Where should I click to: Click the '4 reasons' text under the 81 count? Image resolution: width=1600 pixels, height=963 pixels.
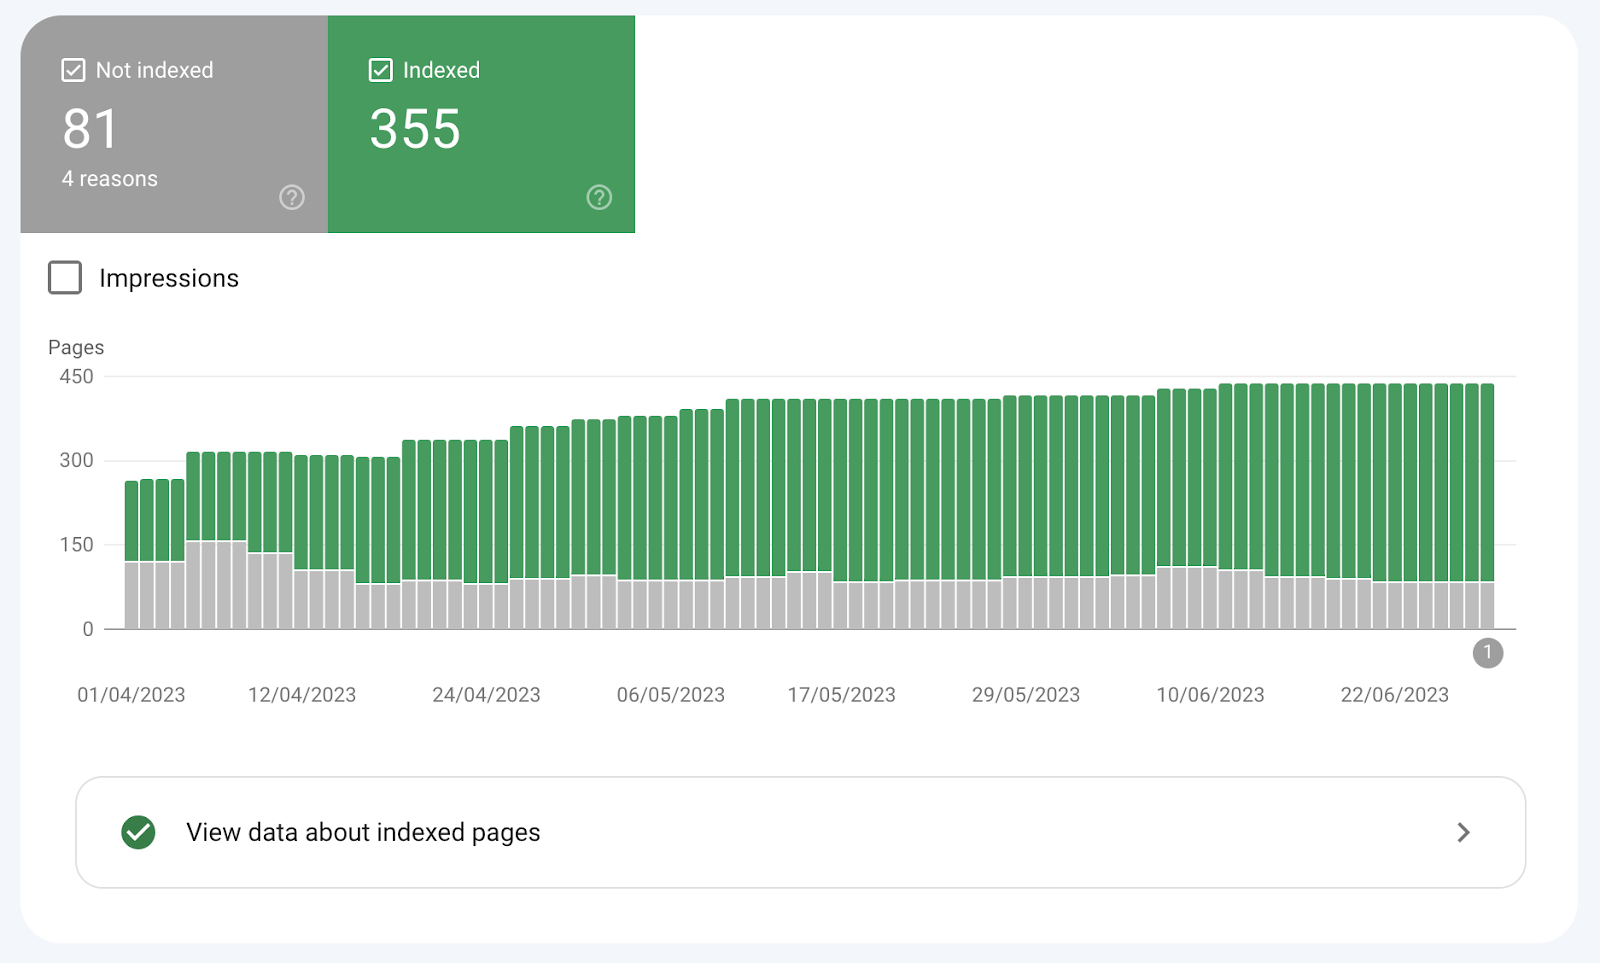pos(109,179)
